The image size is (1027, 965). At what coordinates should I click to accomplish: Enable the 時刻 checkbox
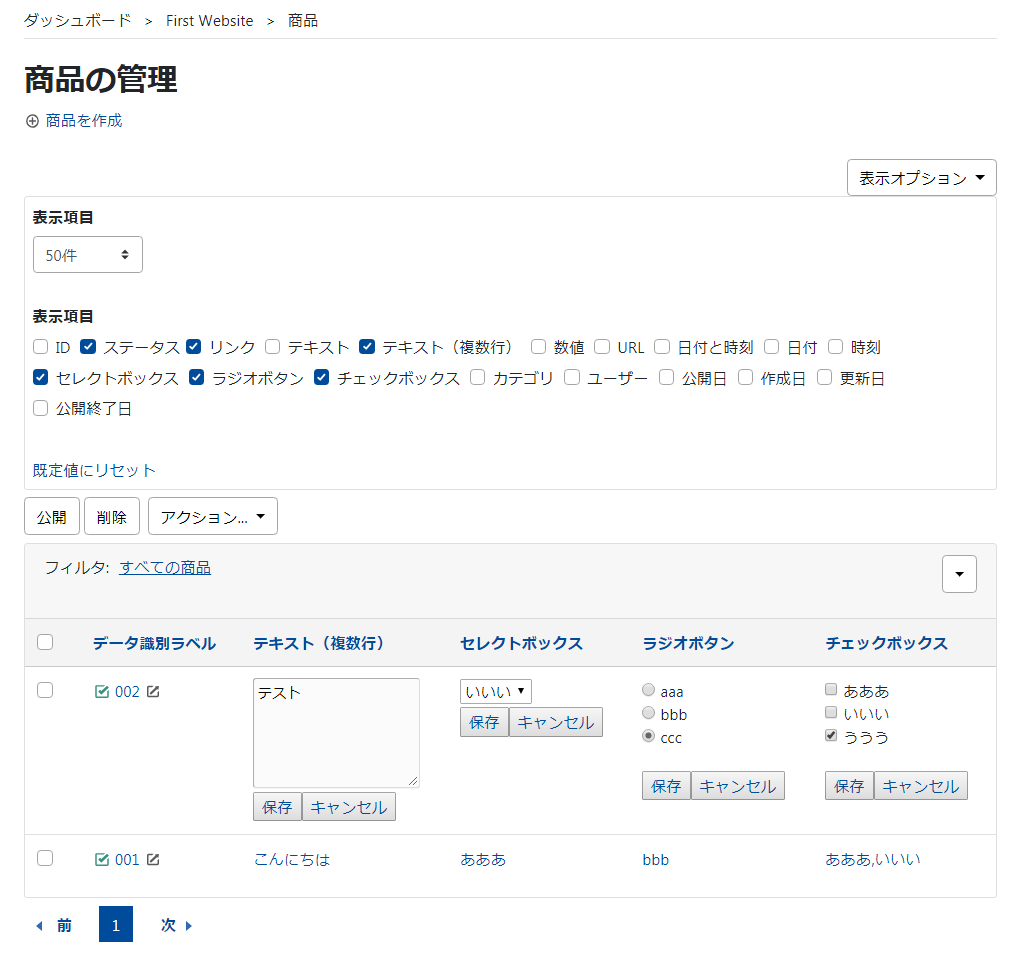[835, 347]
